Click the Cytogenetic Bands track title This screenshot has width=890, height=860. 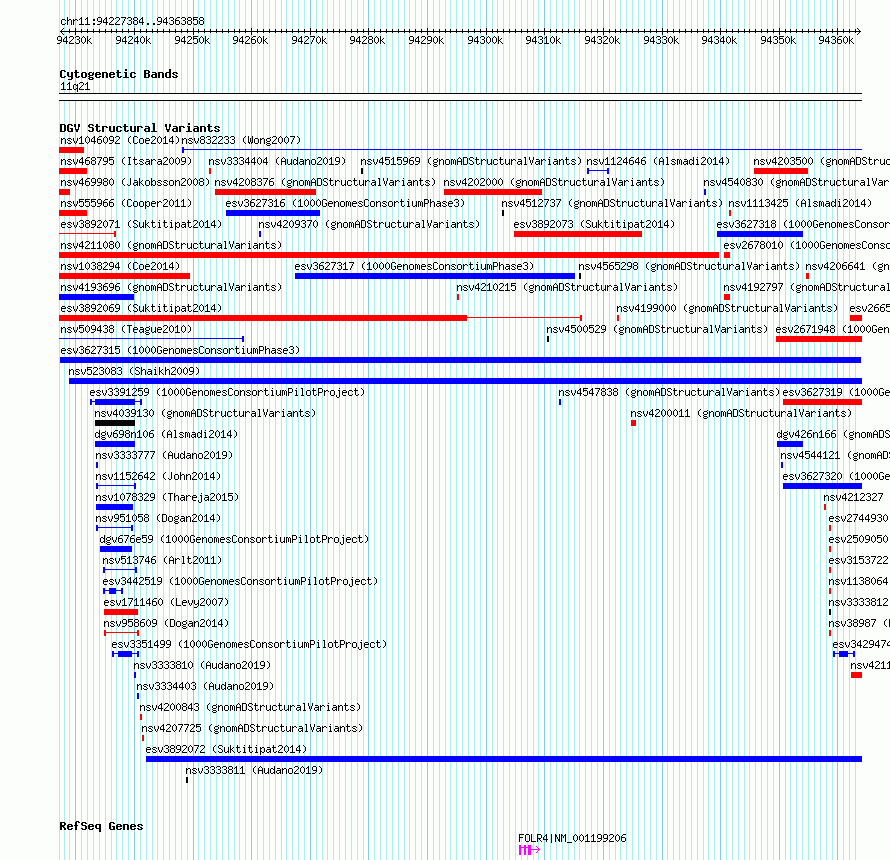click(x=119, y=74)
